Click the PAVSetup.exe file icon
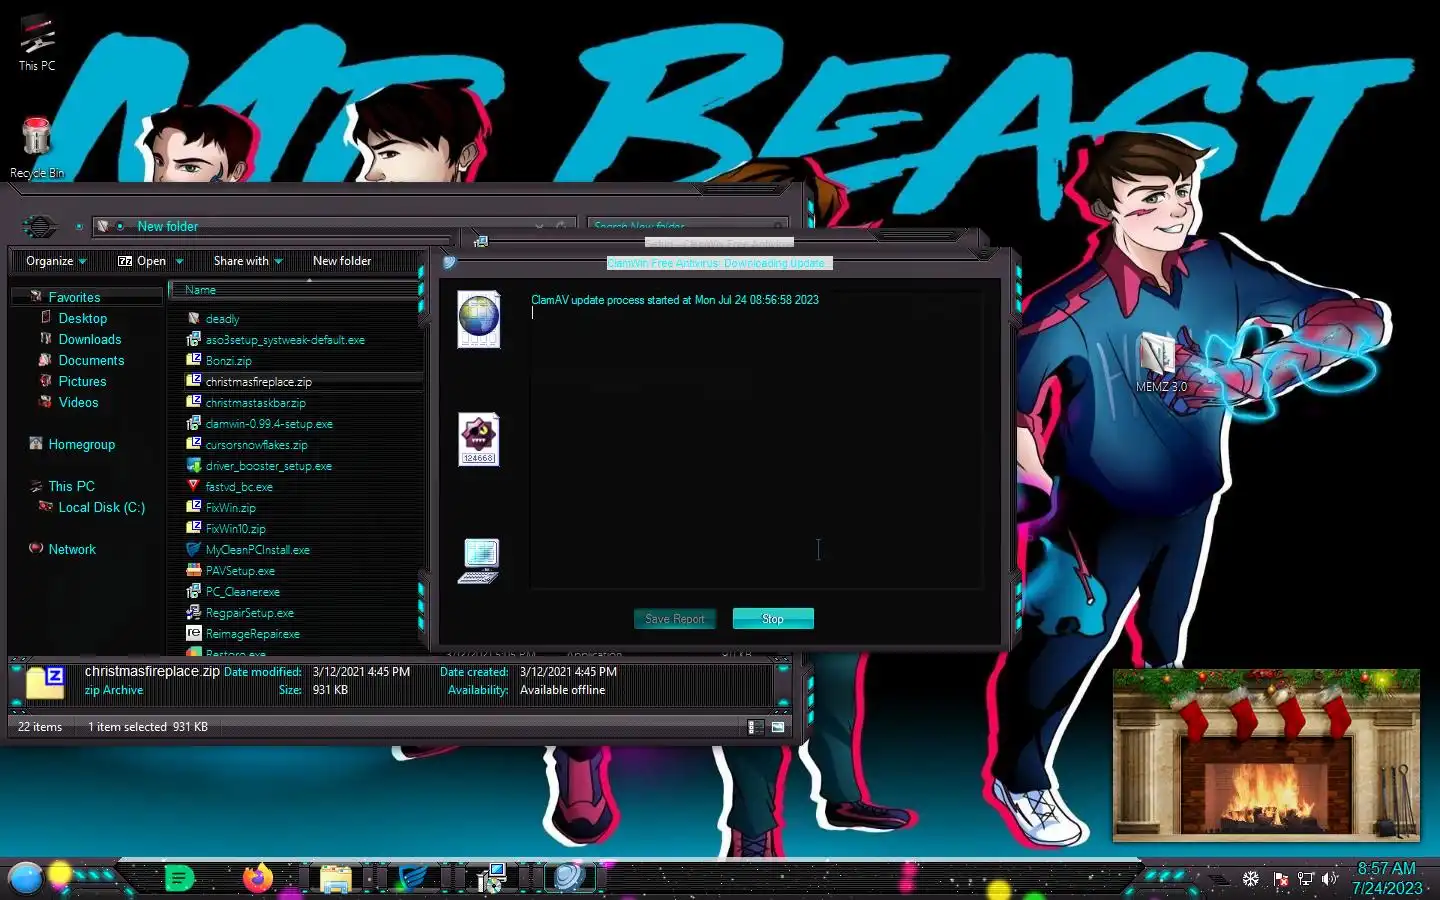The width and height of the screenshot is (1440, 900). coord(194,570)
